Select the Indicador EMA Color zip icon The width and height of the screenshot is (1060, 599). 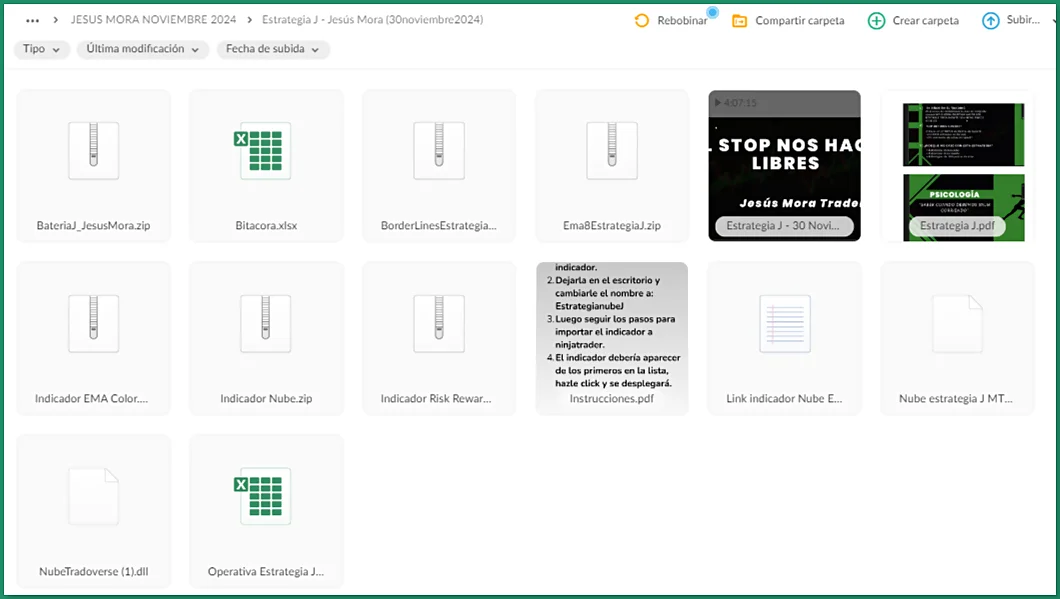(94, 324)
